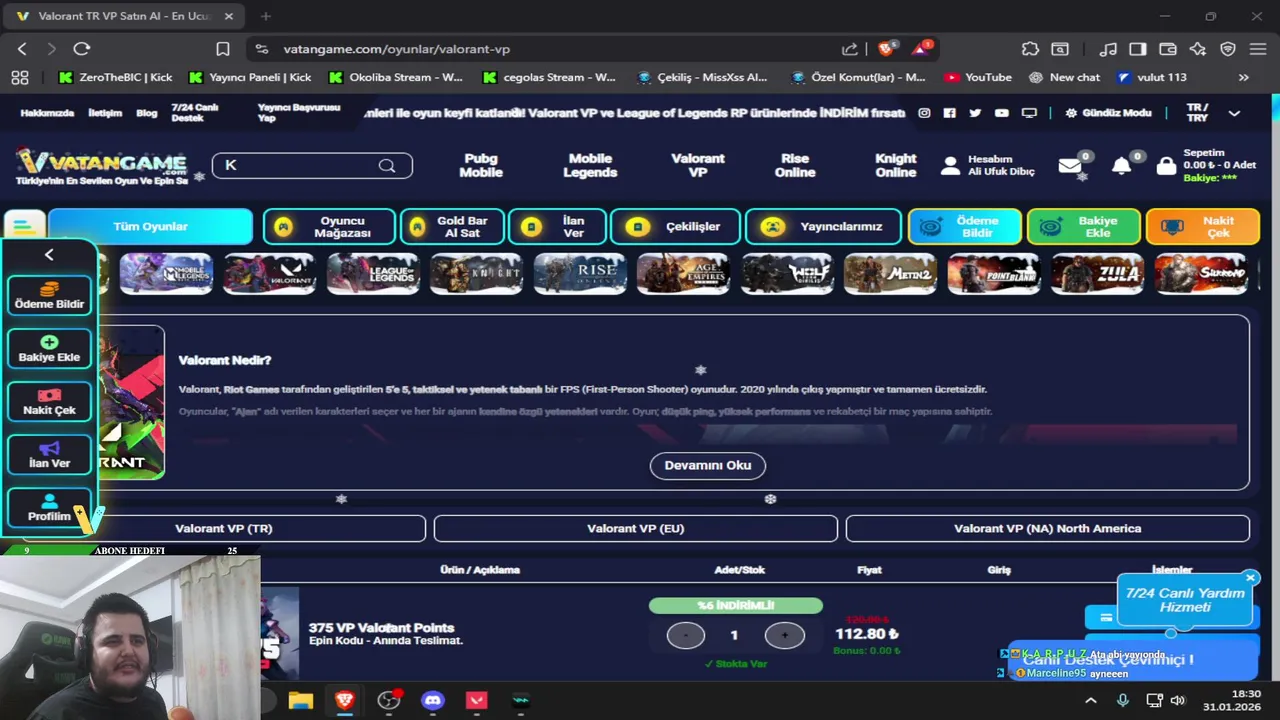Open the browser playlist music note icon

click(x=1108, y=49)
